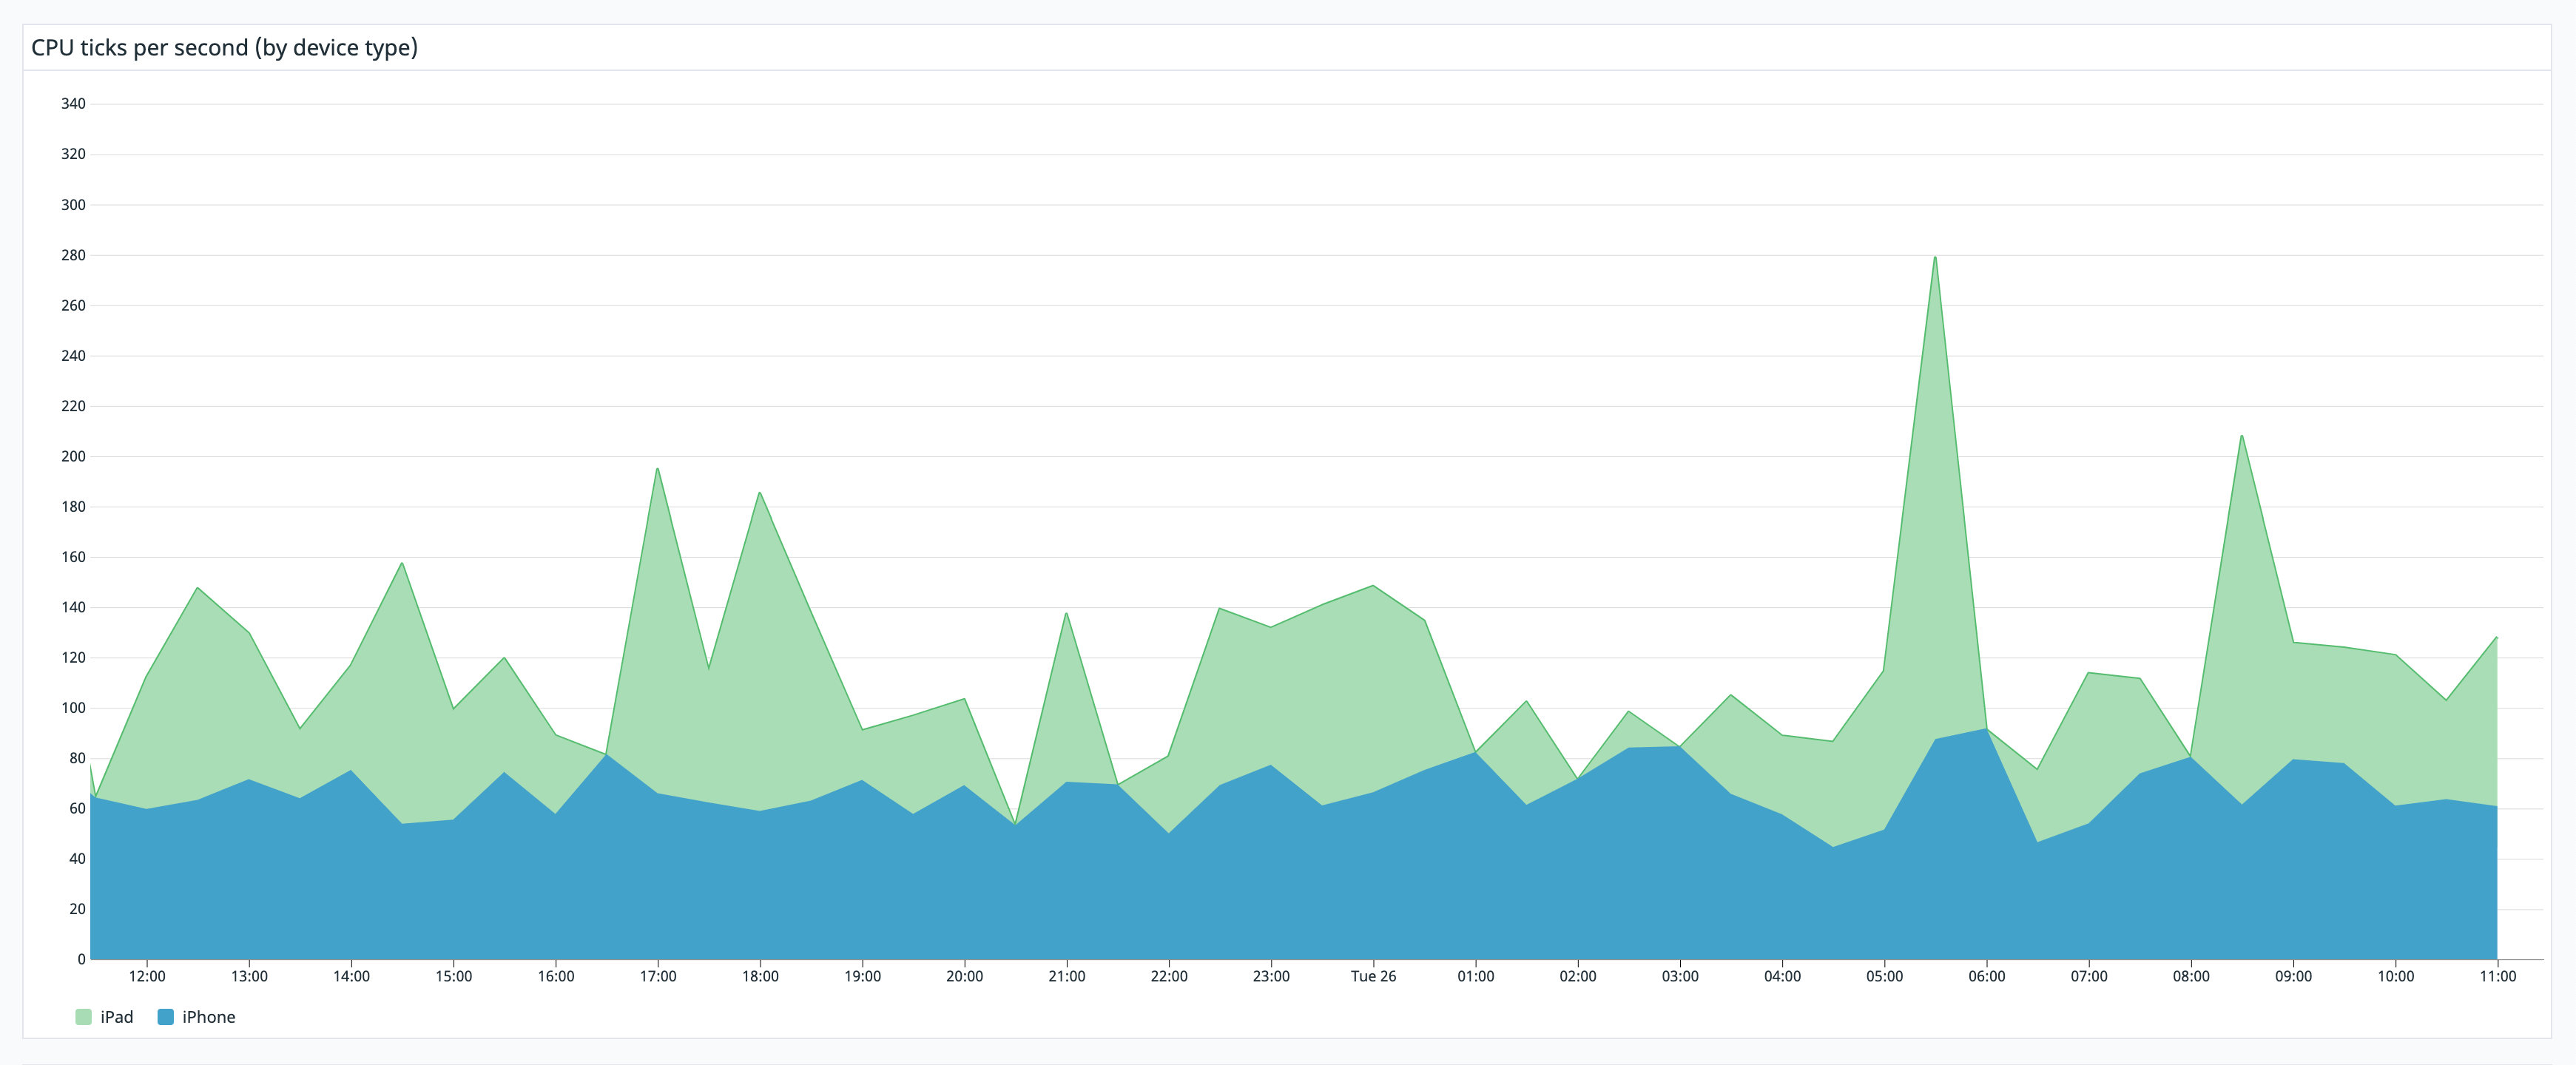Click the blue iPhone legend swatch
This screenshot has width=2576, height=1065.
[x=164, y=1016]
